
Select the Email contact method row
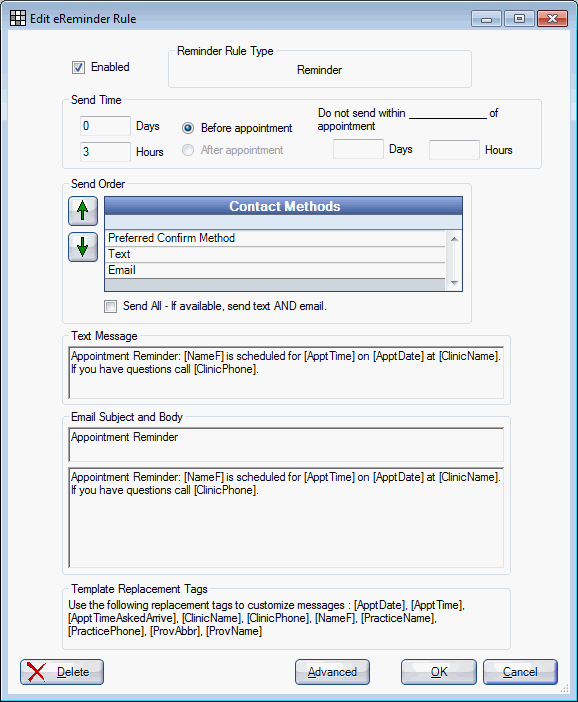click(275, 270)
